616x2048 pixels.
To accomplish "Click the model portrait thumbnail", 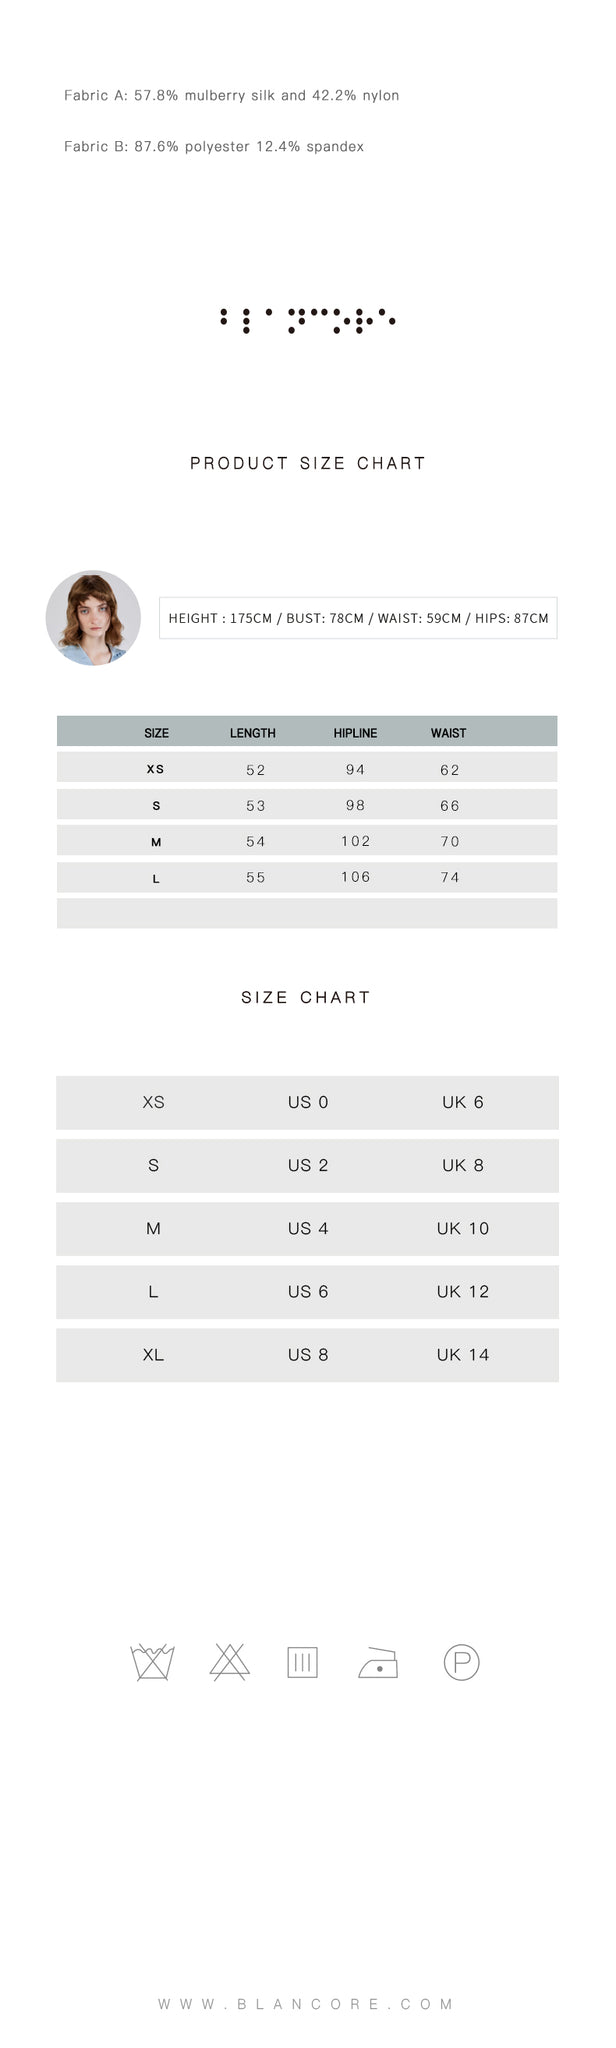I will [93, 618].
